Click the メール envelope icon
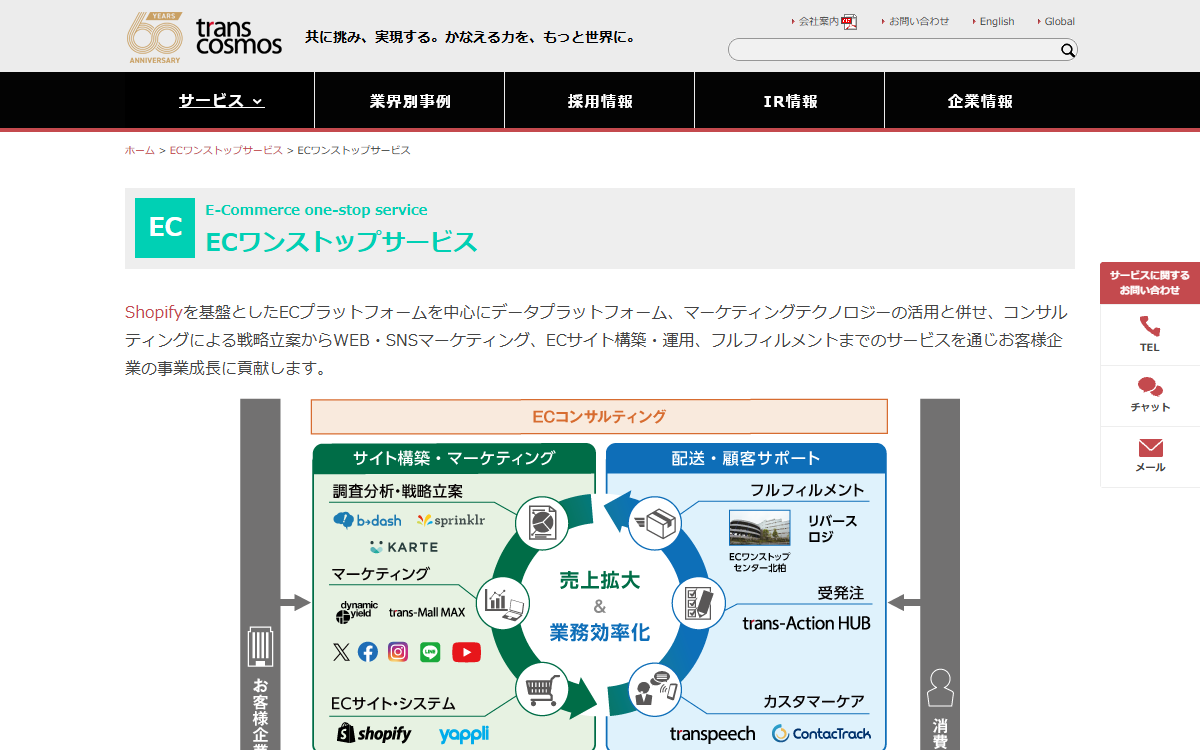Image resolution: width=1200 pixels, height=750 pixels. (x=1150, y=448)
